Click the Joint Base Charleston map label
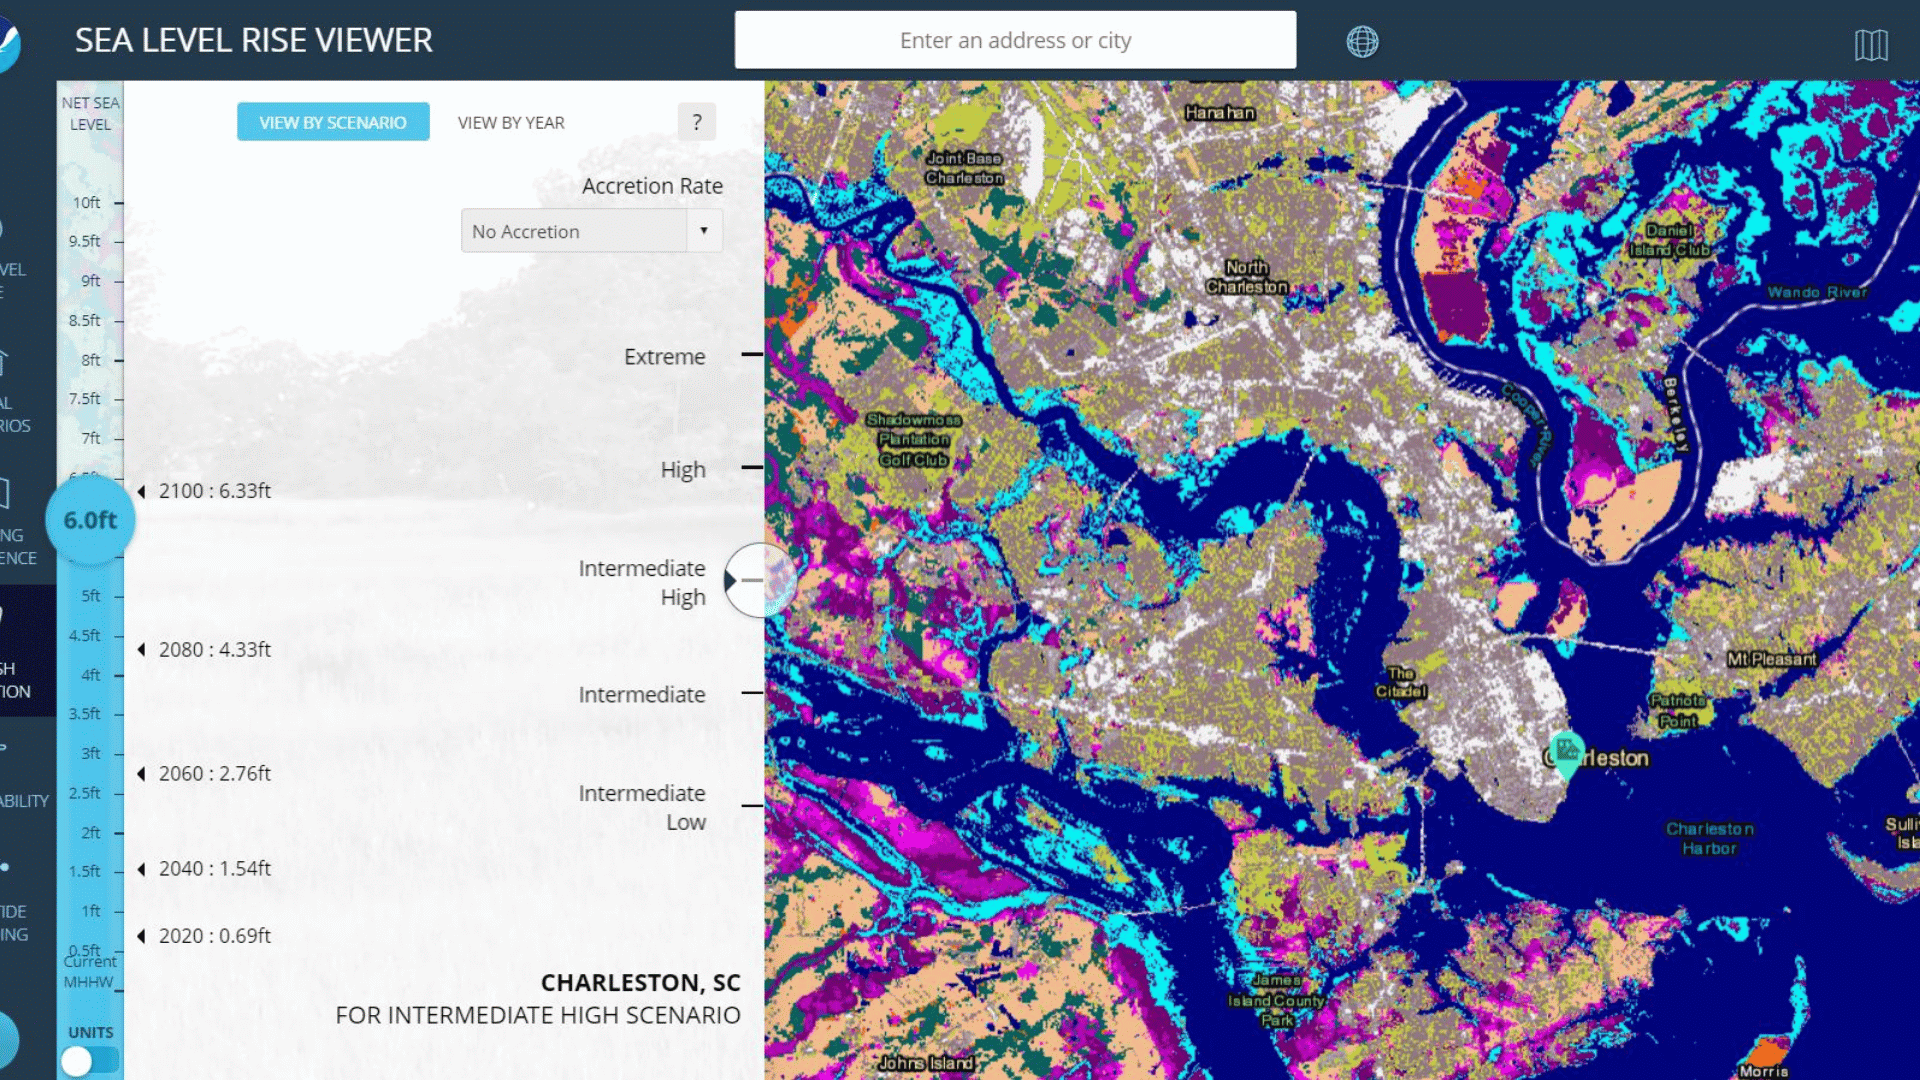The height and width of the screenshot is (1080, 1920). click(x=964, y=168)
